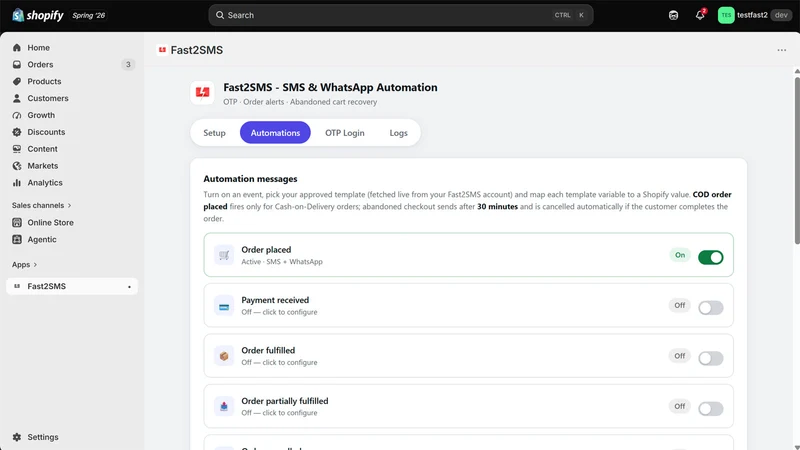Click the Agentic channel icon
The width and height of the screenshot is (800, 450).
point(17,239)
